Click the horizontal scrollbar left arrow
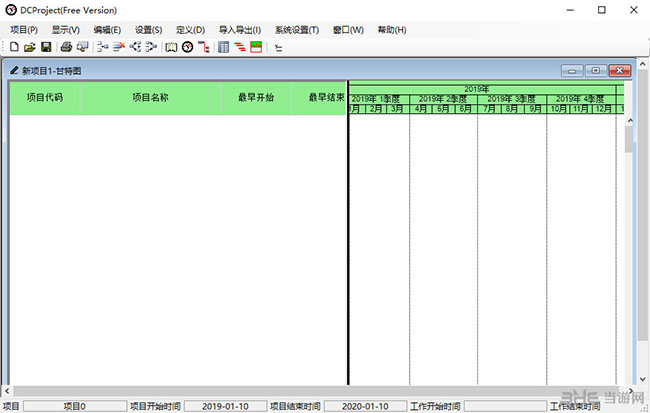This screenshot has width=650, height=413. point(7,391)
